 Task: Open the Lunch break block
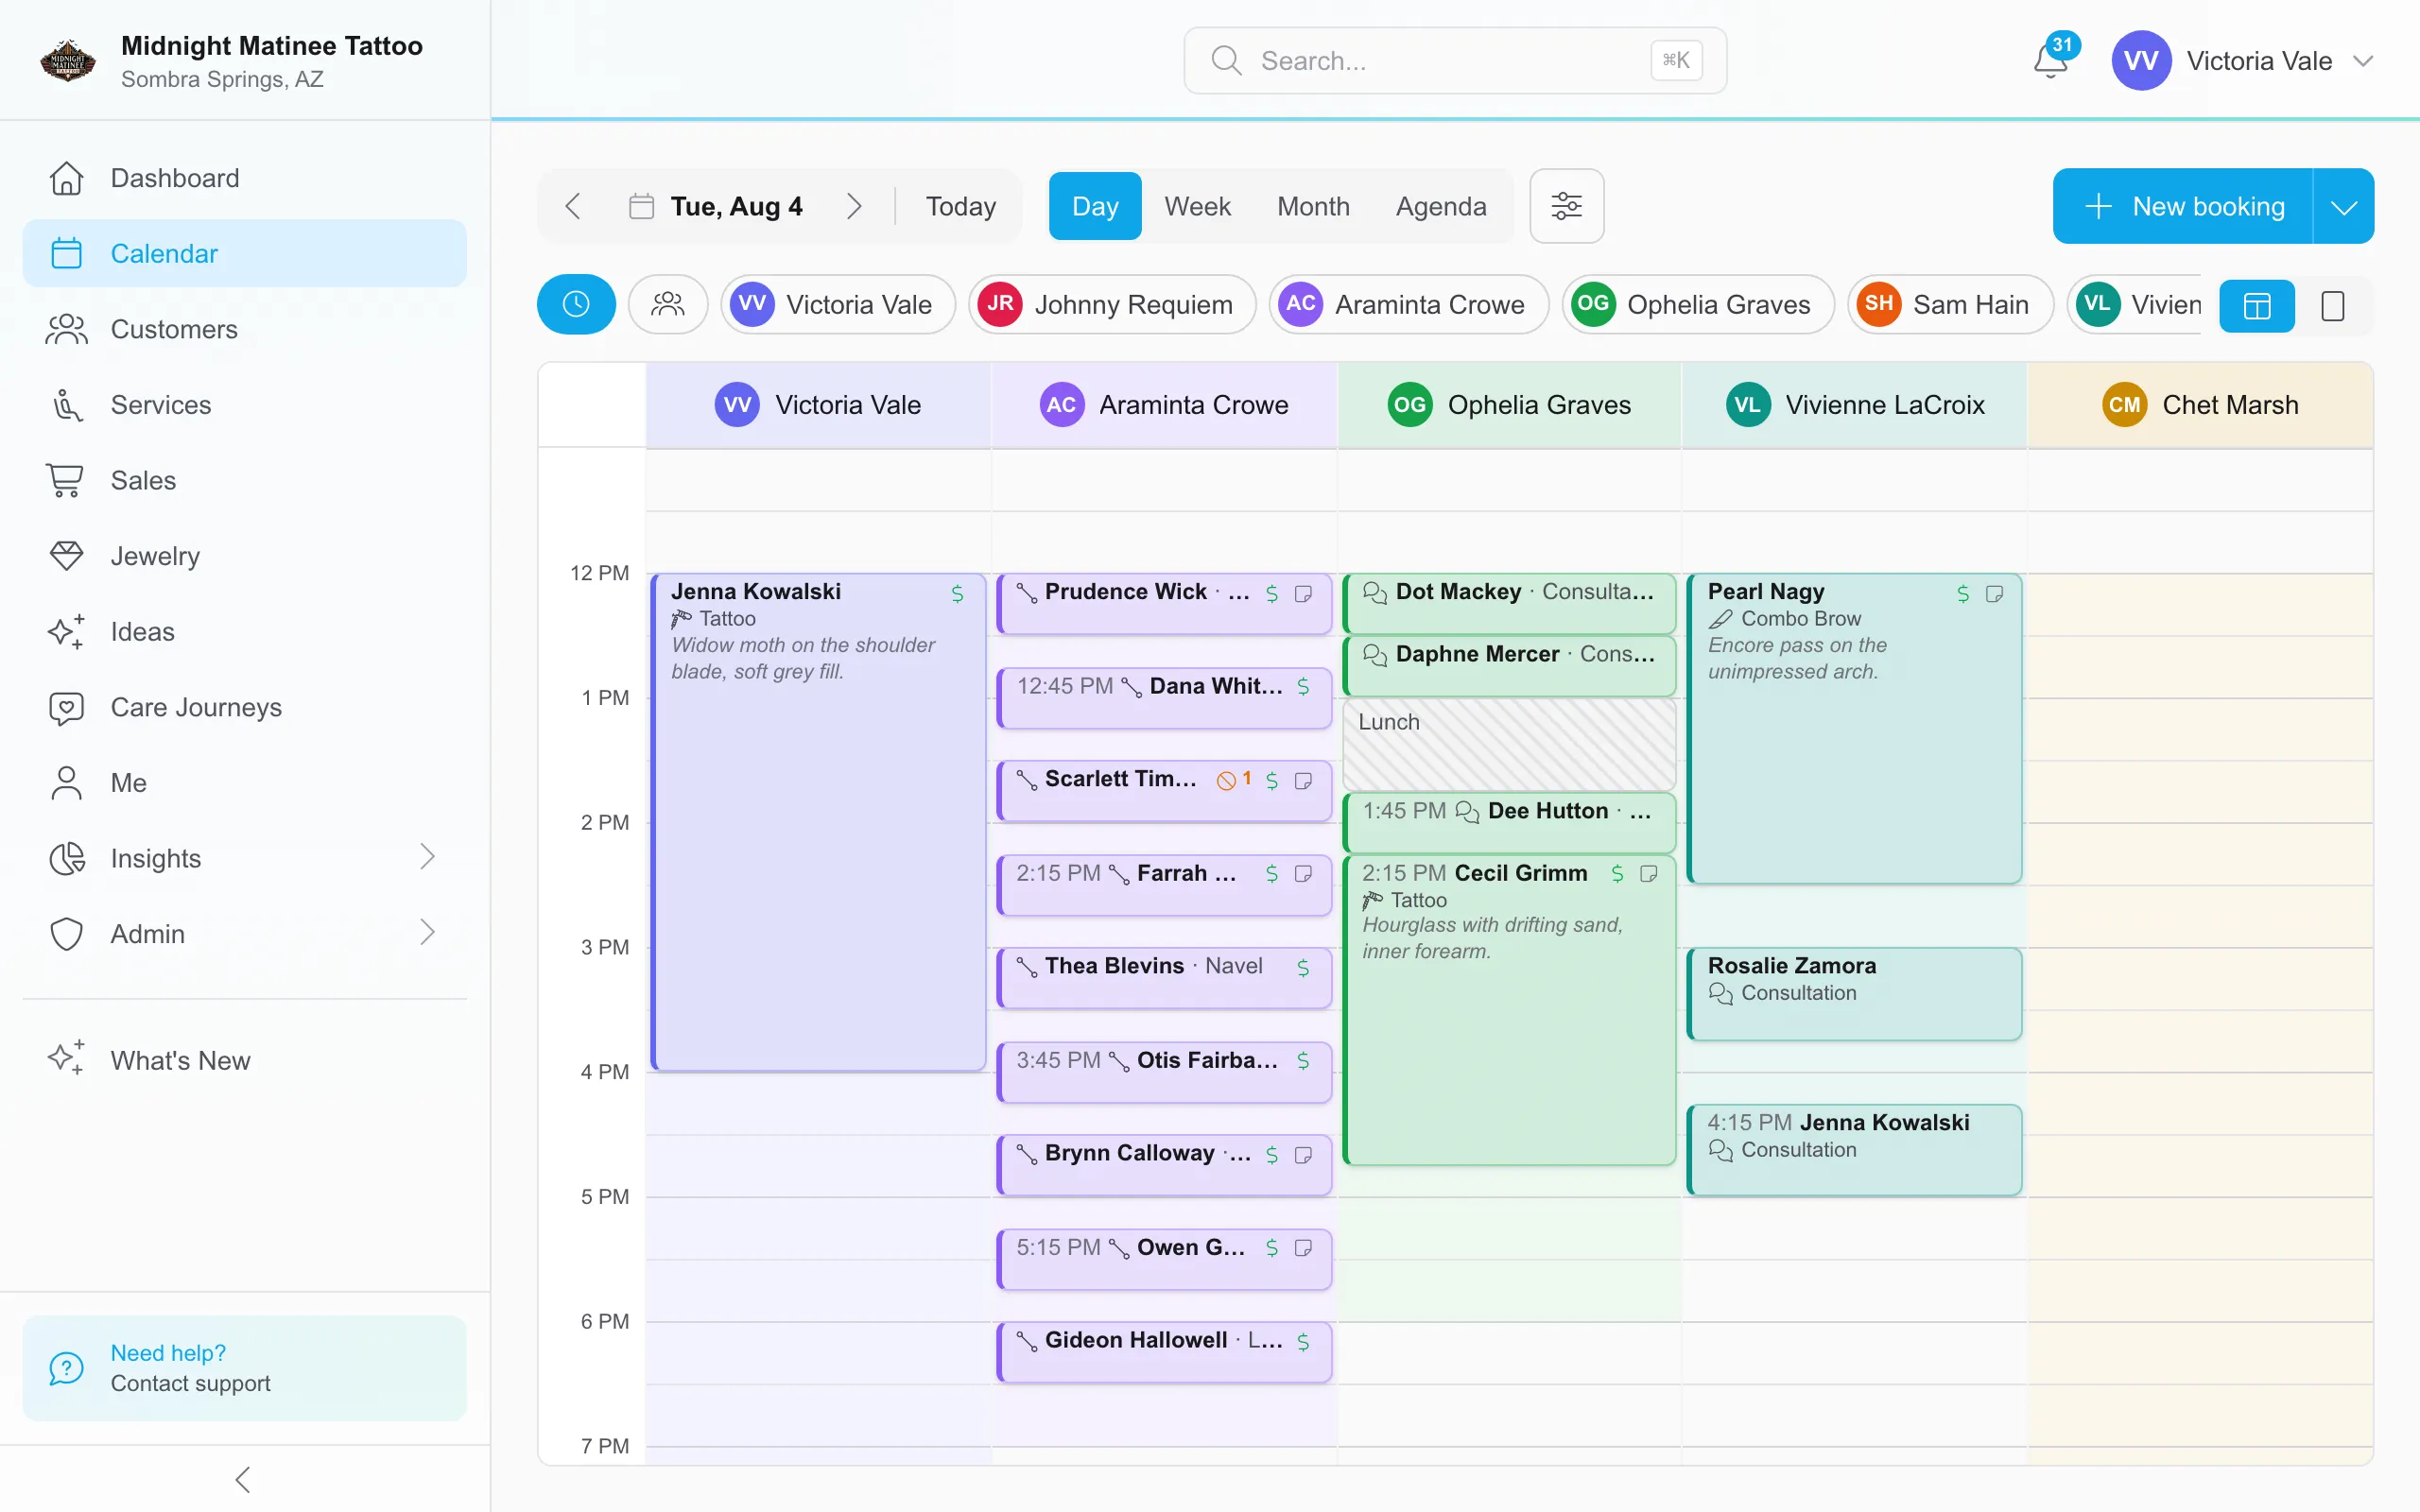(x=1509, y=743)
